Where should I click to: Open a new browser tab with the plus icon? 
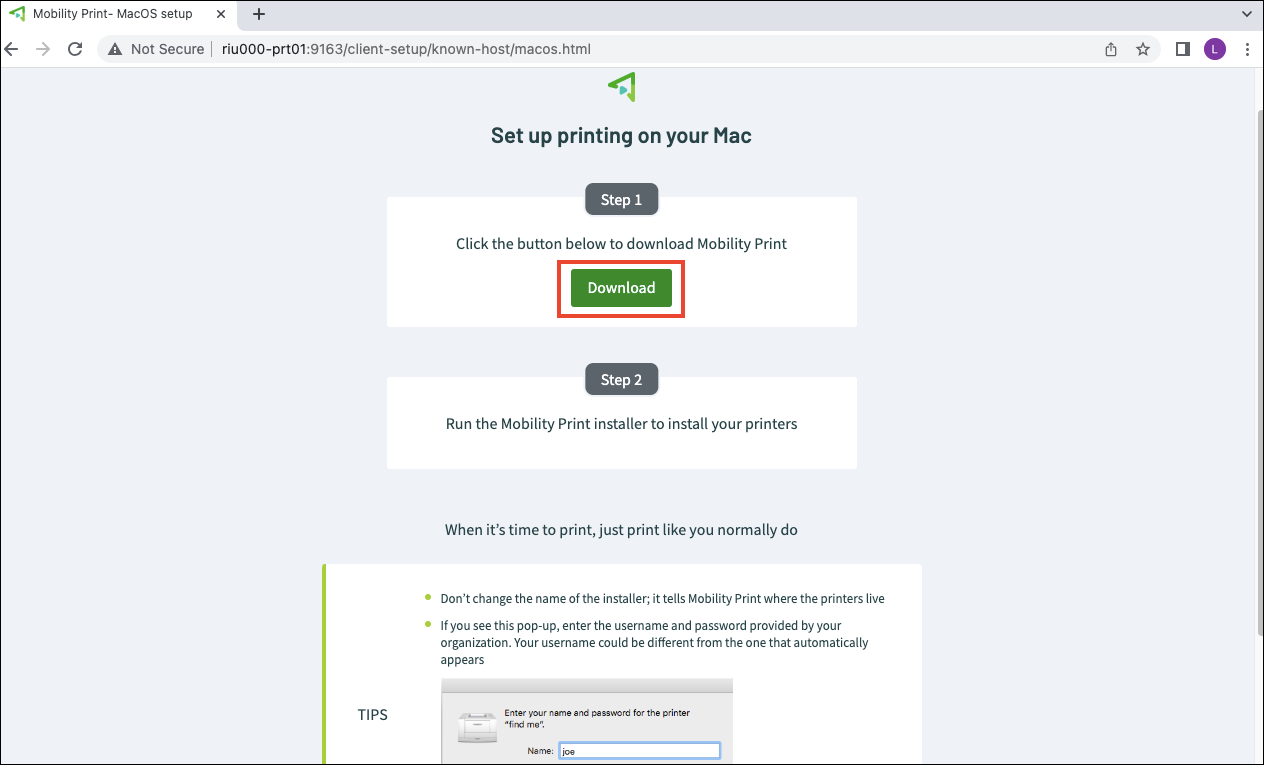259,14
